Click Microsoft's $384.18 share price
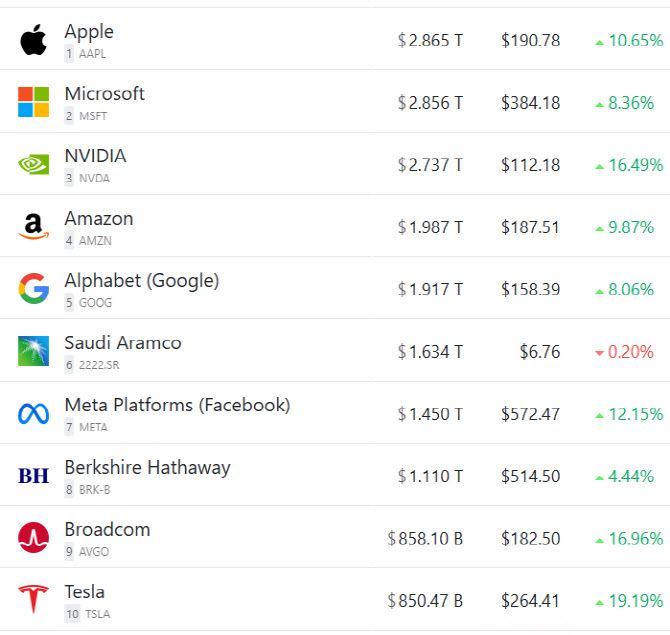 tap(530, 103)
